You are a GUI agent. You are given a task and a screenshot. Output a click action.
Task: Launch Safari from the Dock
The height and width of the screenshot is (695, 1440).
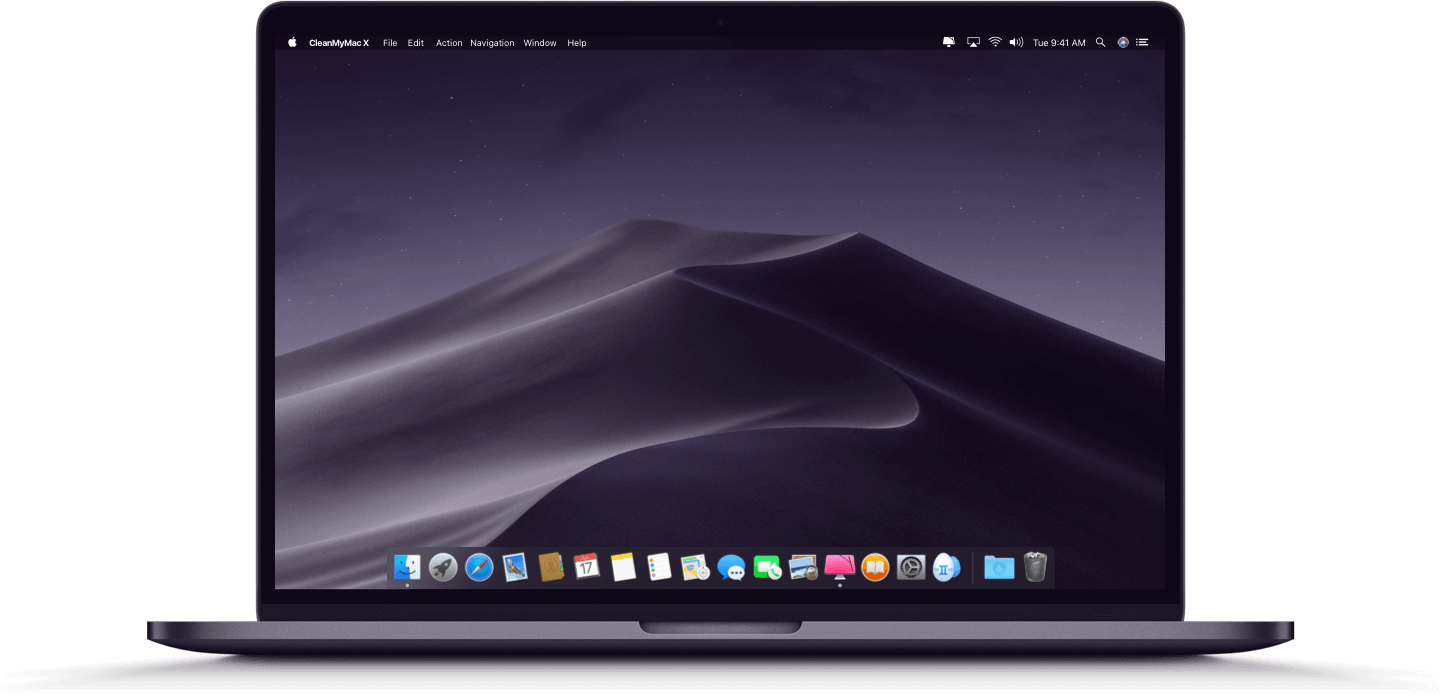[x=479, y=568]
